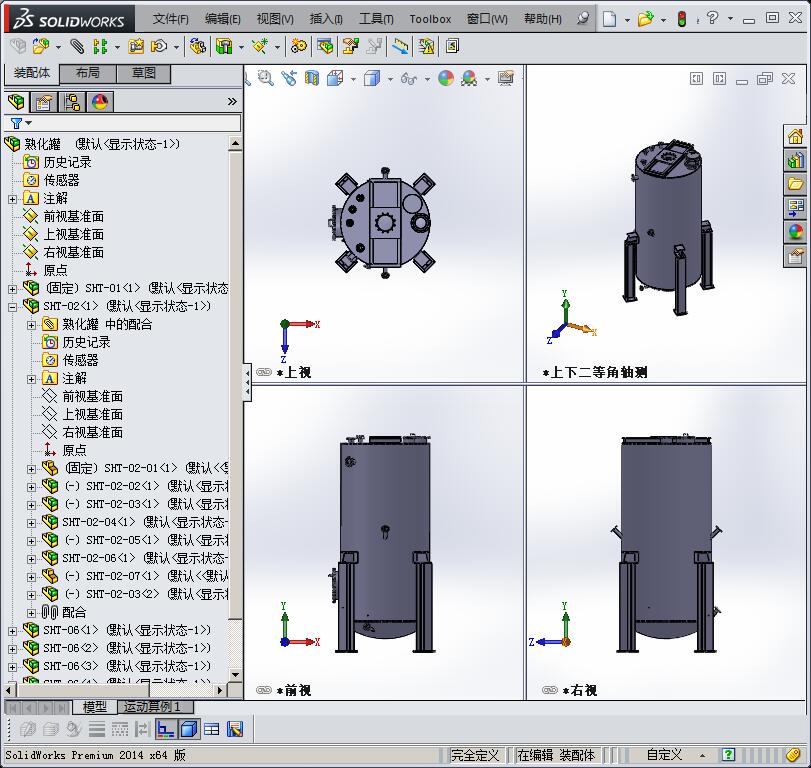The height and width of the screenshot is (768, 811).
Task: Switch to the 草图 tab
Action: point(144,73)
